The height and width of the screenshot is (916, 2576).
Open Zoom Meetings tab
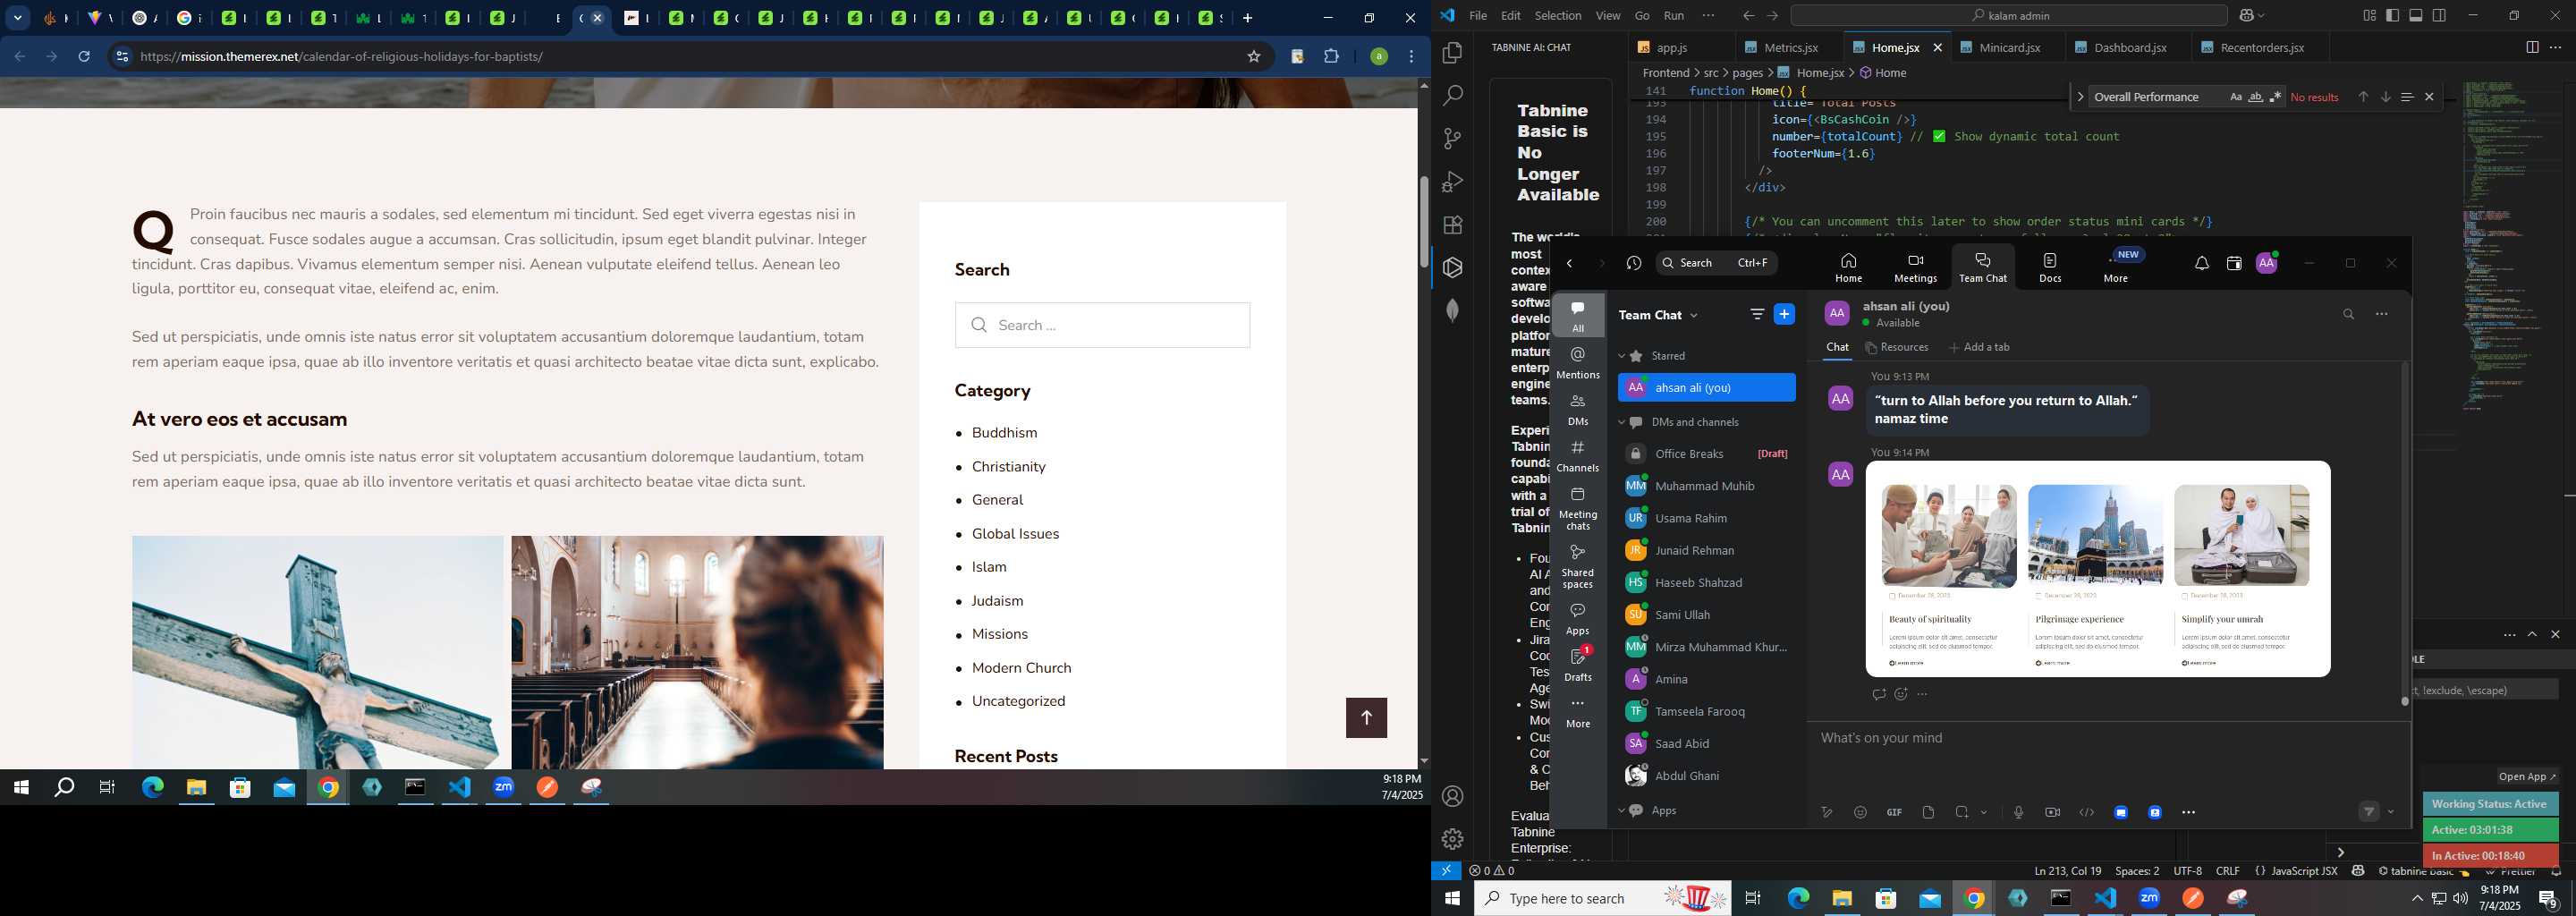[x=1915, y=267]
